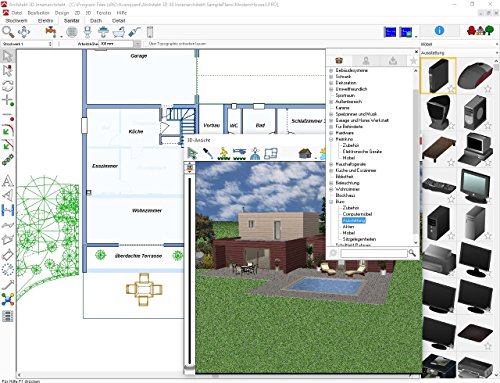Toggle favorite star on mouse thumbnail
Image resolution: width=500 pixels, height=383 pixels.
488,89
